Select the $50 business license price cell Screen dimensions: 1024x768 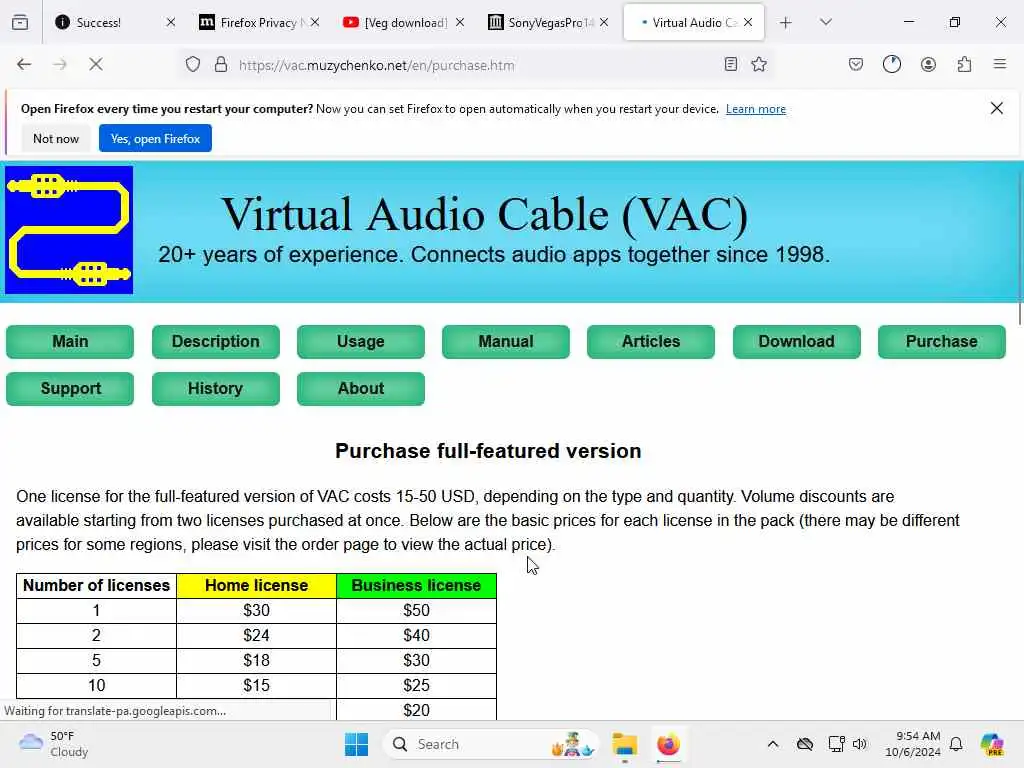417,611
